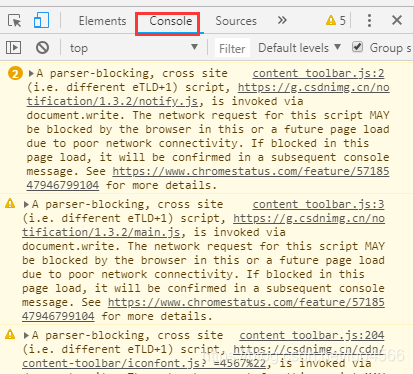Show more DevTools tabs chevron
Viewport: 414px width, 374px height.
(282, 20)
